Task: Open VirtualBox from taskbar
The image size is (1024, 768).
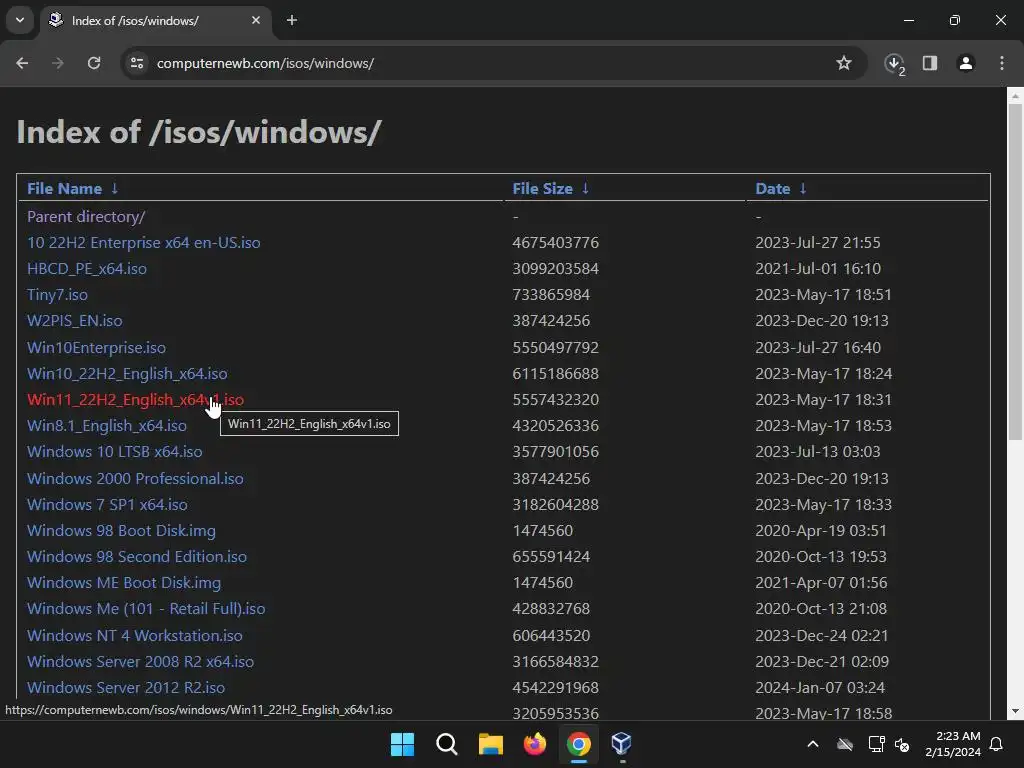Action: coord(622,744)
